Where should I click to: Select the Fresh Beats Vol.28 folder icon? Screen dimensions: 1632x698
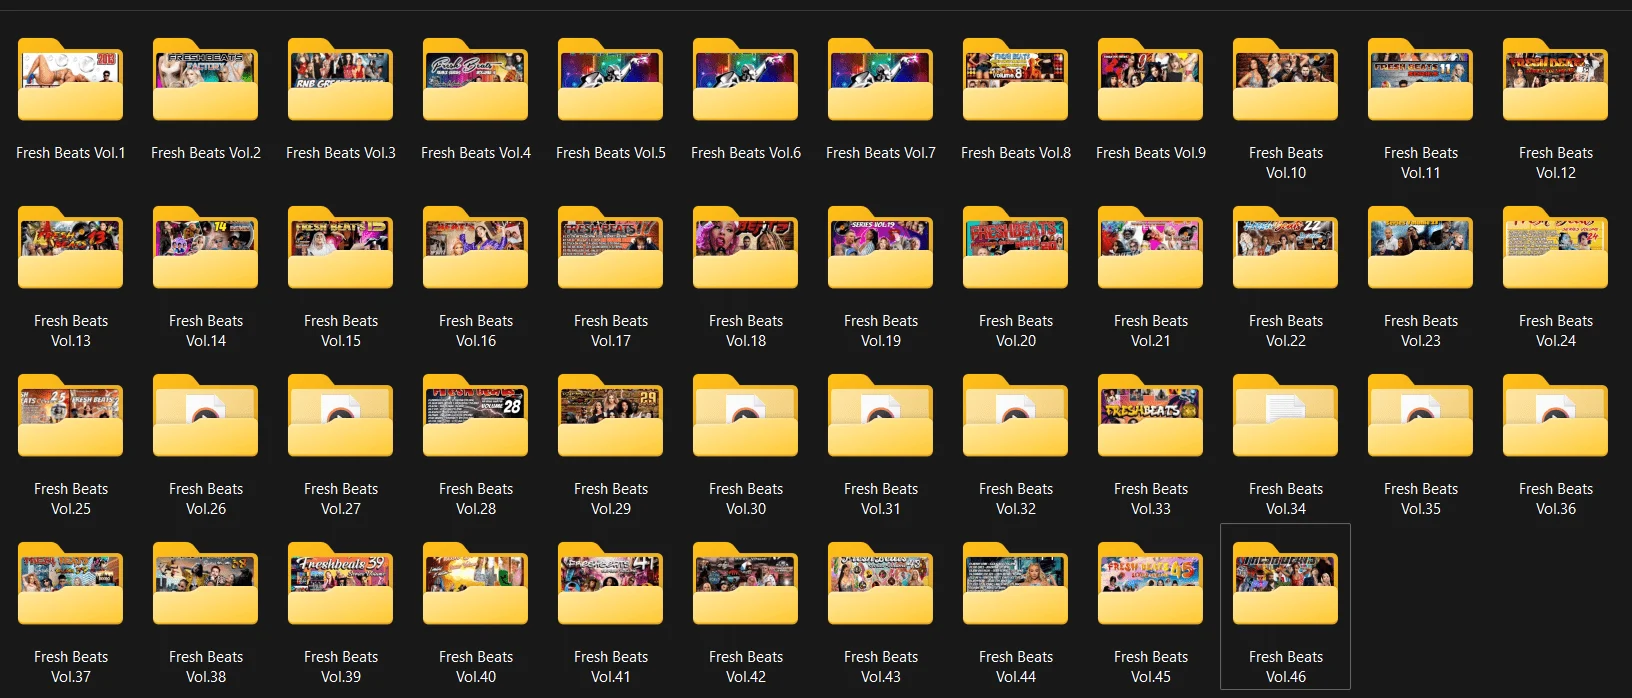pos(476,416)
